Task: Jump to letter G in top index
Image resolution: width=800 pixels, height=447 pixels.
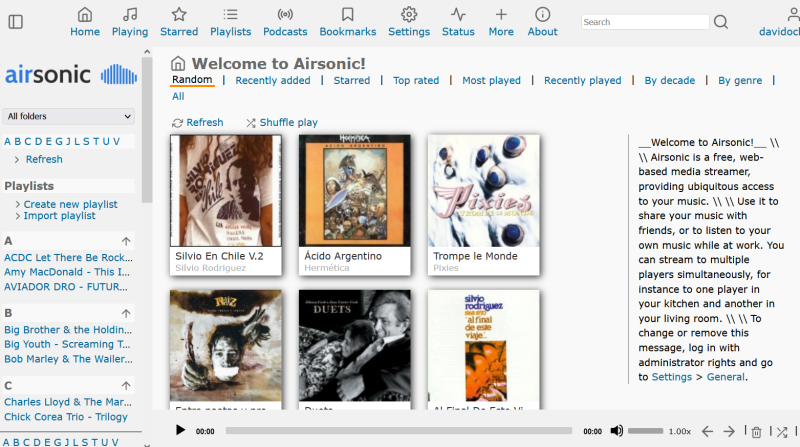Action: tap(59, 141)
